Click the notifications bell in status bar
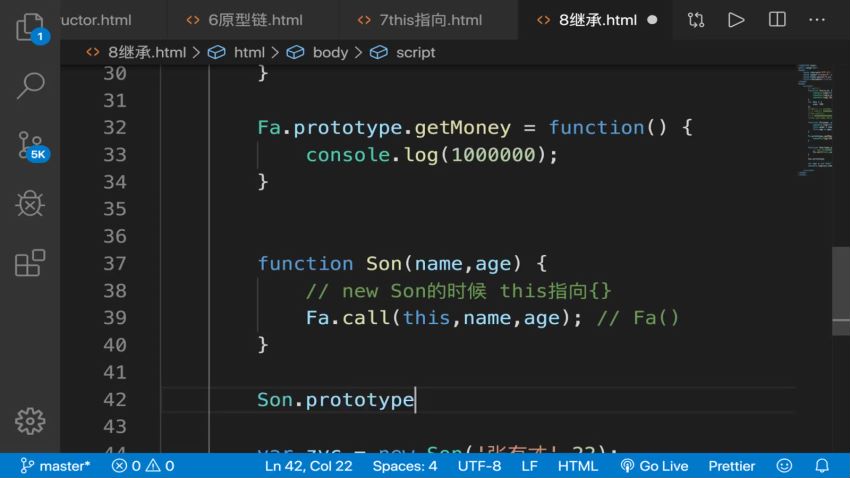This screenshot has height=478, width=850. (821, 466)
